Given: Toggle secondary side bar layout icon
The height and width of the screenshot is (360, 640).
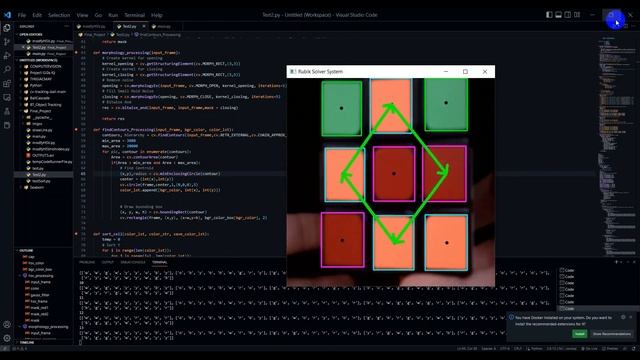Looking at the screenshot, I should point(568,15).
